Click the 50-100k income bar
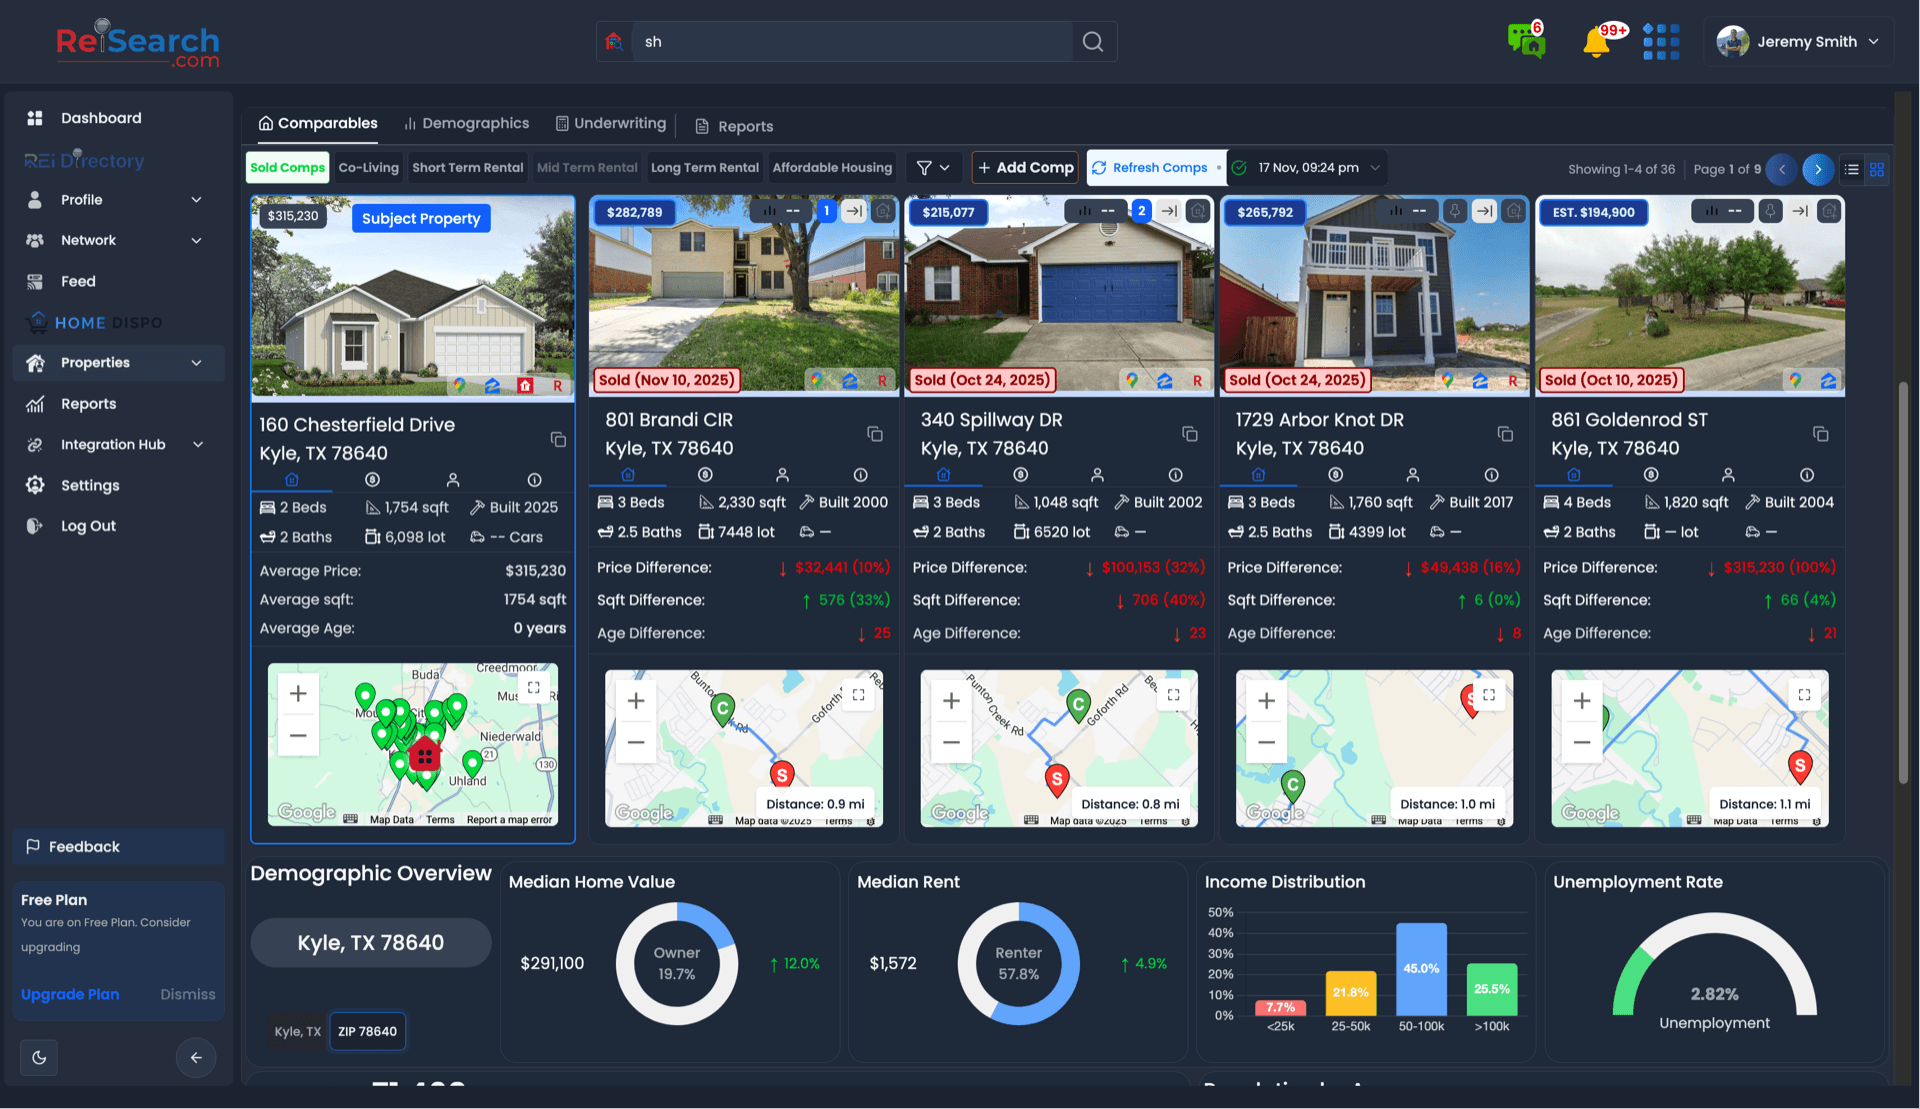1920x1109 pixels. [x=1421, y=969]
